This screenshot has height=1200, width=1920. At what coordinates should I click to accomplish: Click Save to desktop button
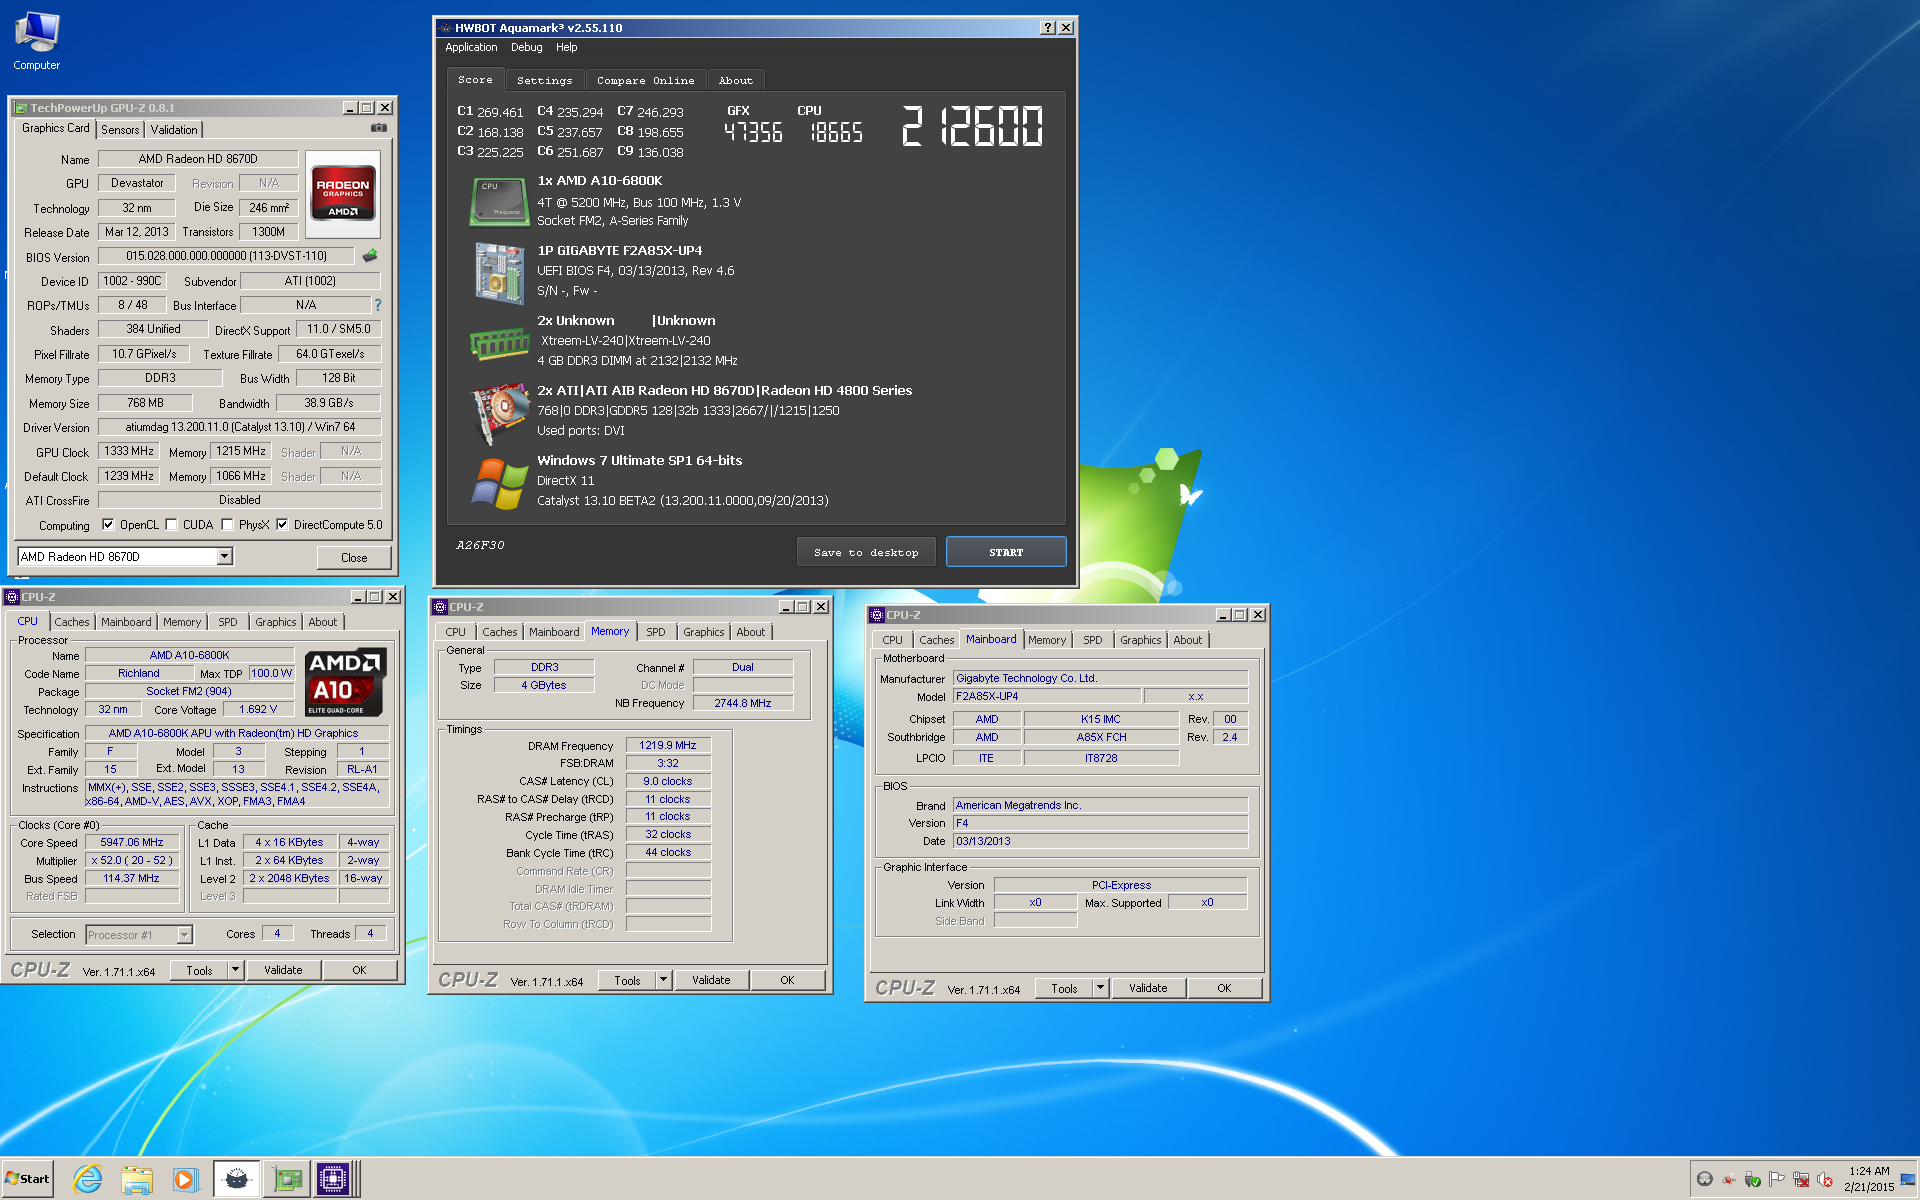click(x=866, y=552)
